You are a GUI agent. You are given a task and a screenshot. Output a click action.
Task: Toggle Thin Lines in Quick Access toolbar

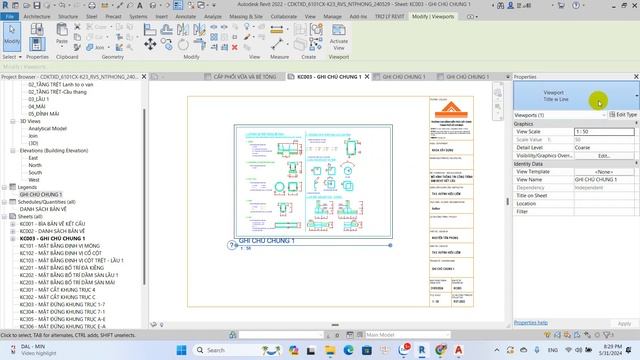click(178, 5)
